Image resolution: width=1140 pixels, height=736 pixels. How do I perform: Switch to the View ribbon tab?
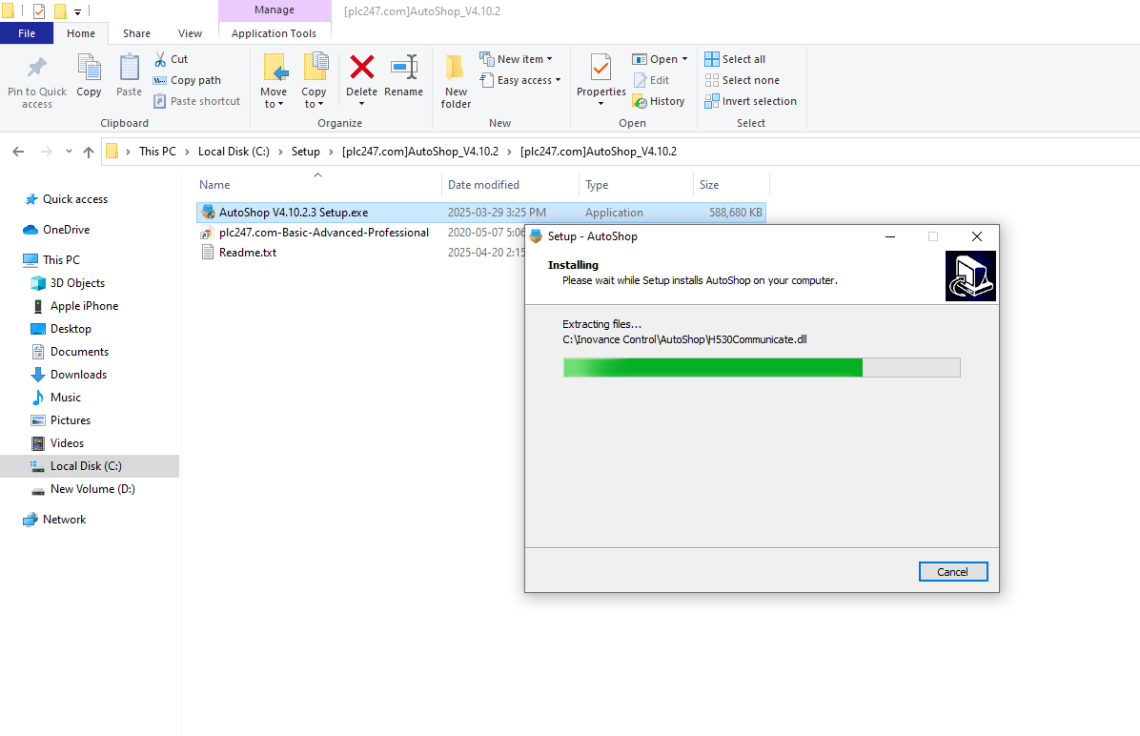click(190, 33)
